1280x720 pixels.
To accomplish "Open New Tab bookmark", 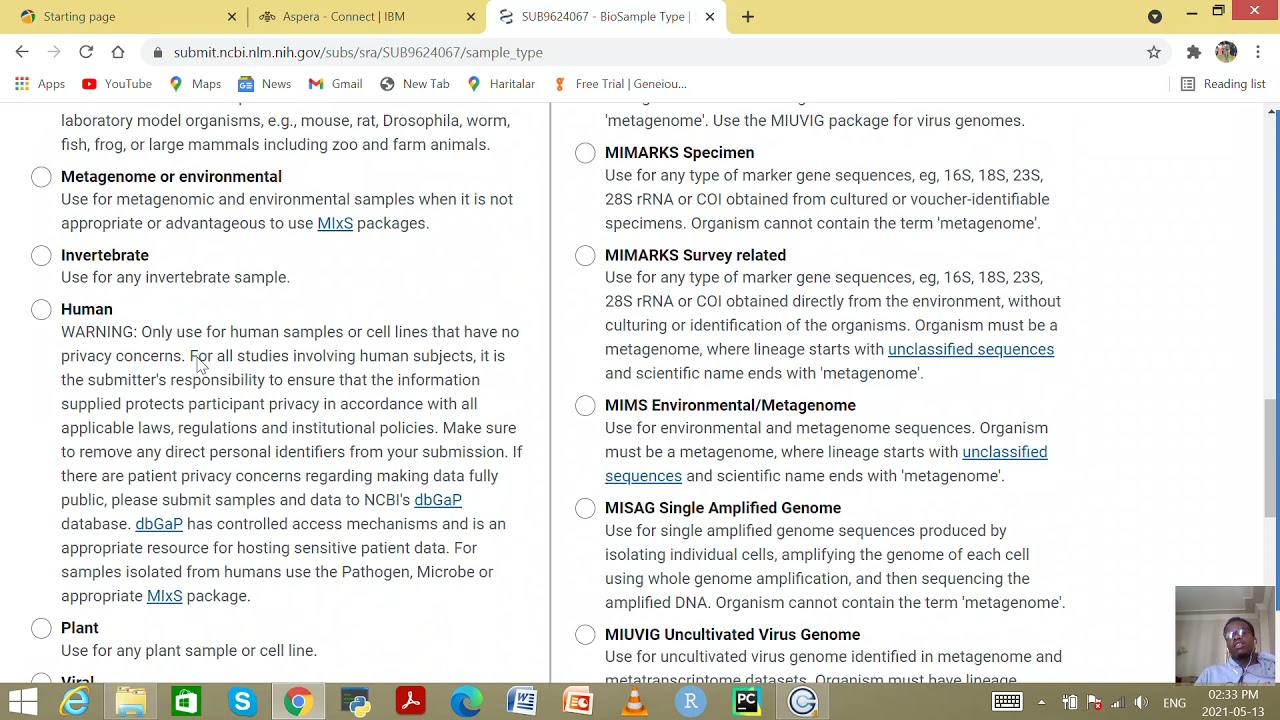I will coord(415,84).
